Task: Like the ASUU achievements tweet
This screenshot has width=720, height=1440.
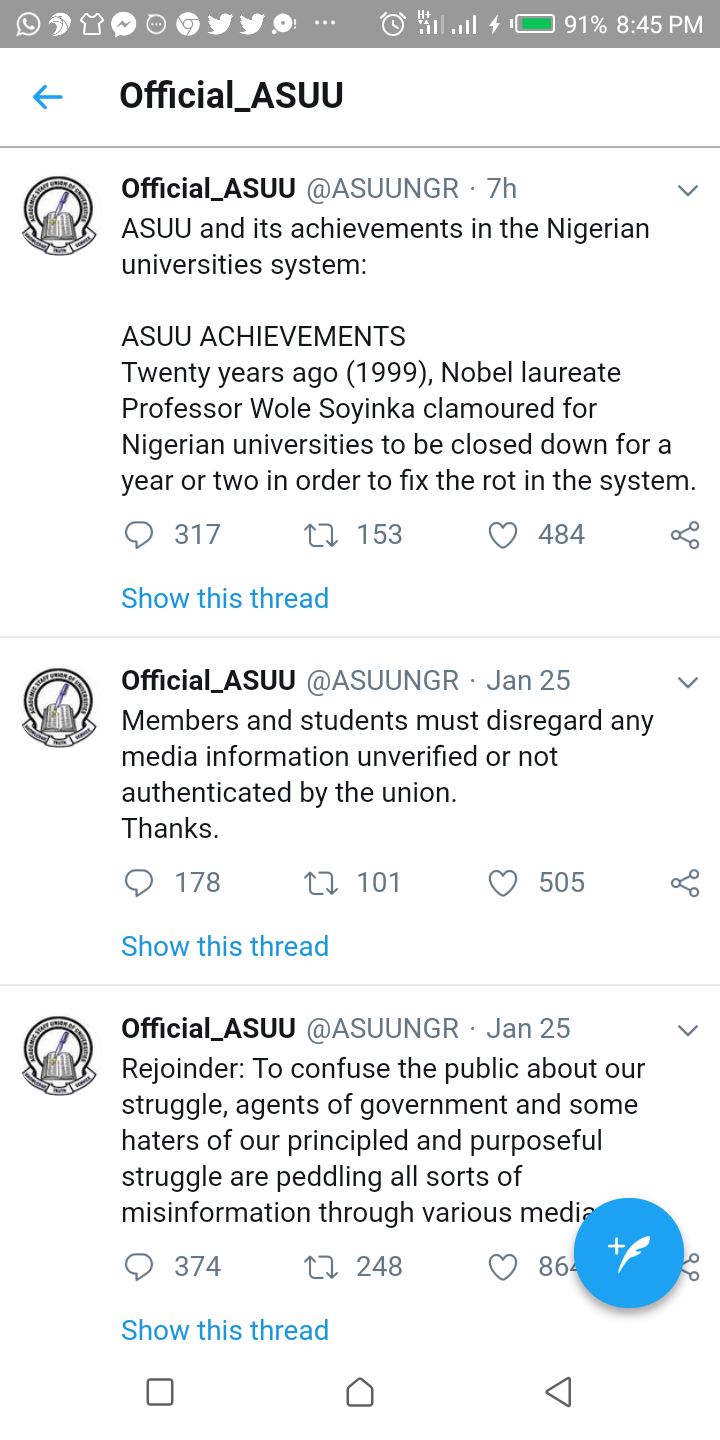Action: 502,535
